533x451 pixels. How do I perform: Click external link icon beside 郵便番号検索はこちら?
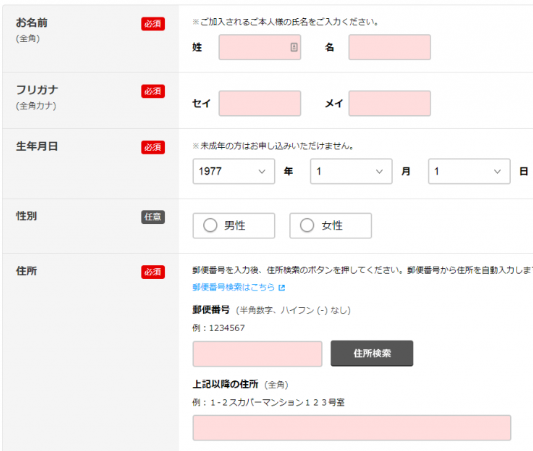pos(281,288)
